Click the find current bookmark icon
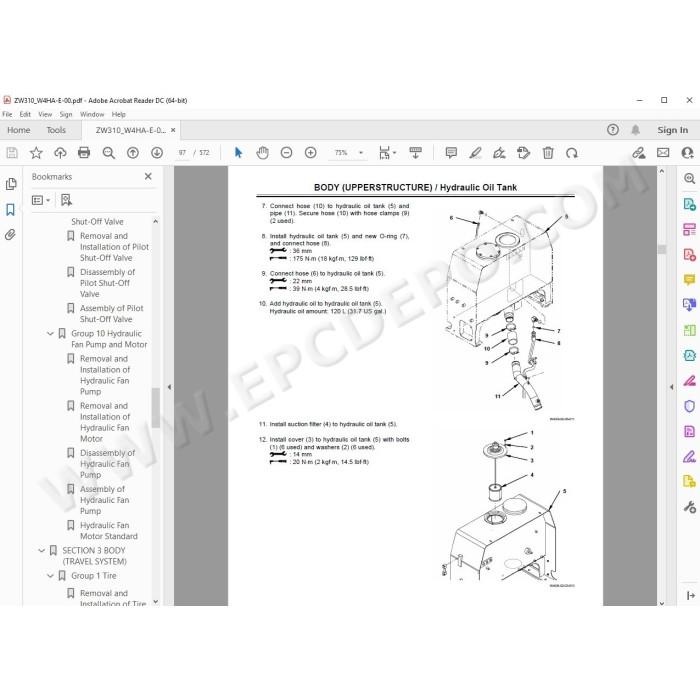The width and height of the screenshot is (700, 700). click(66, 200)
